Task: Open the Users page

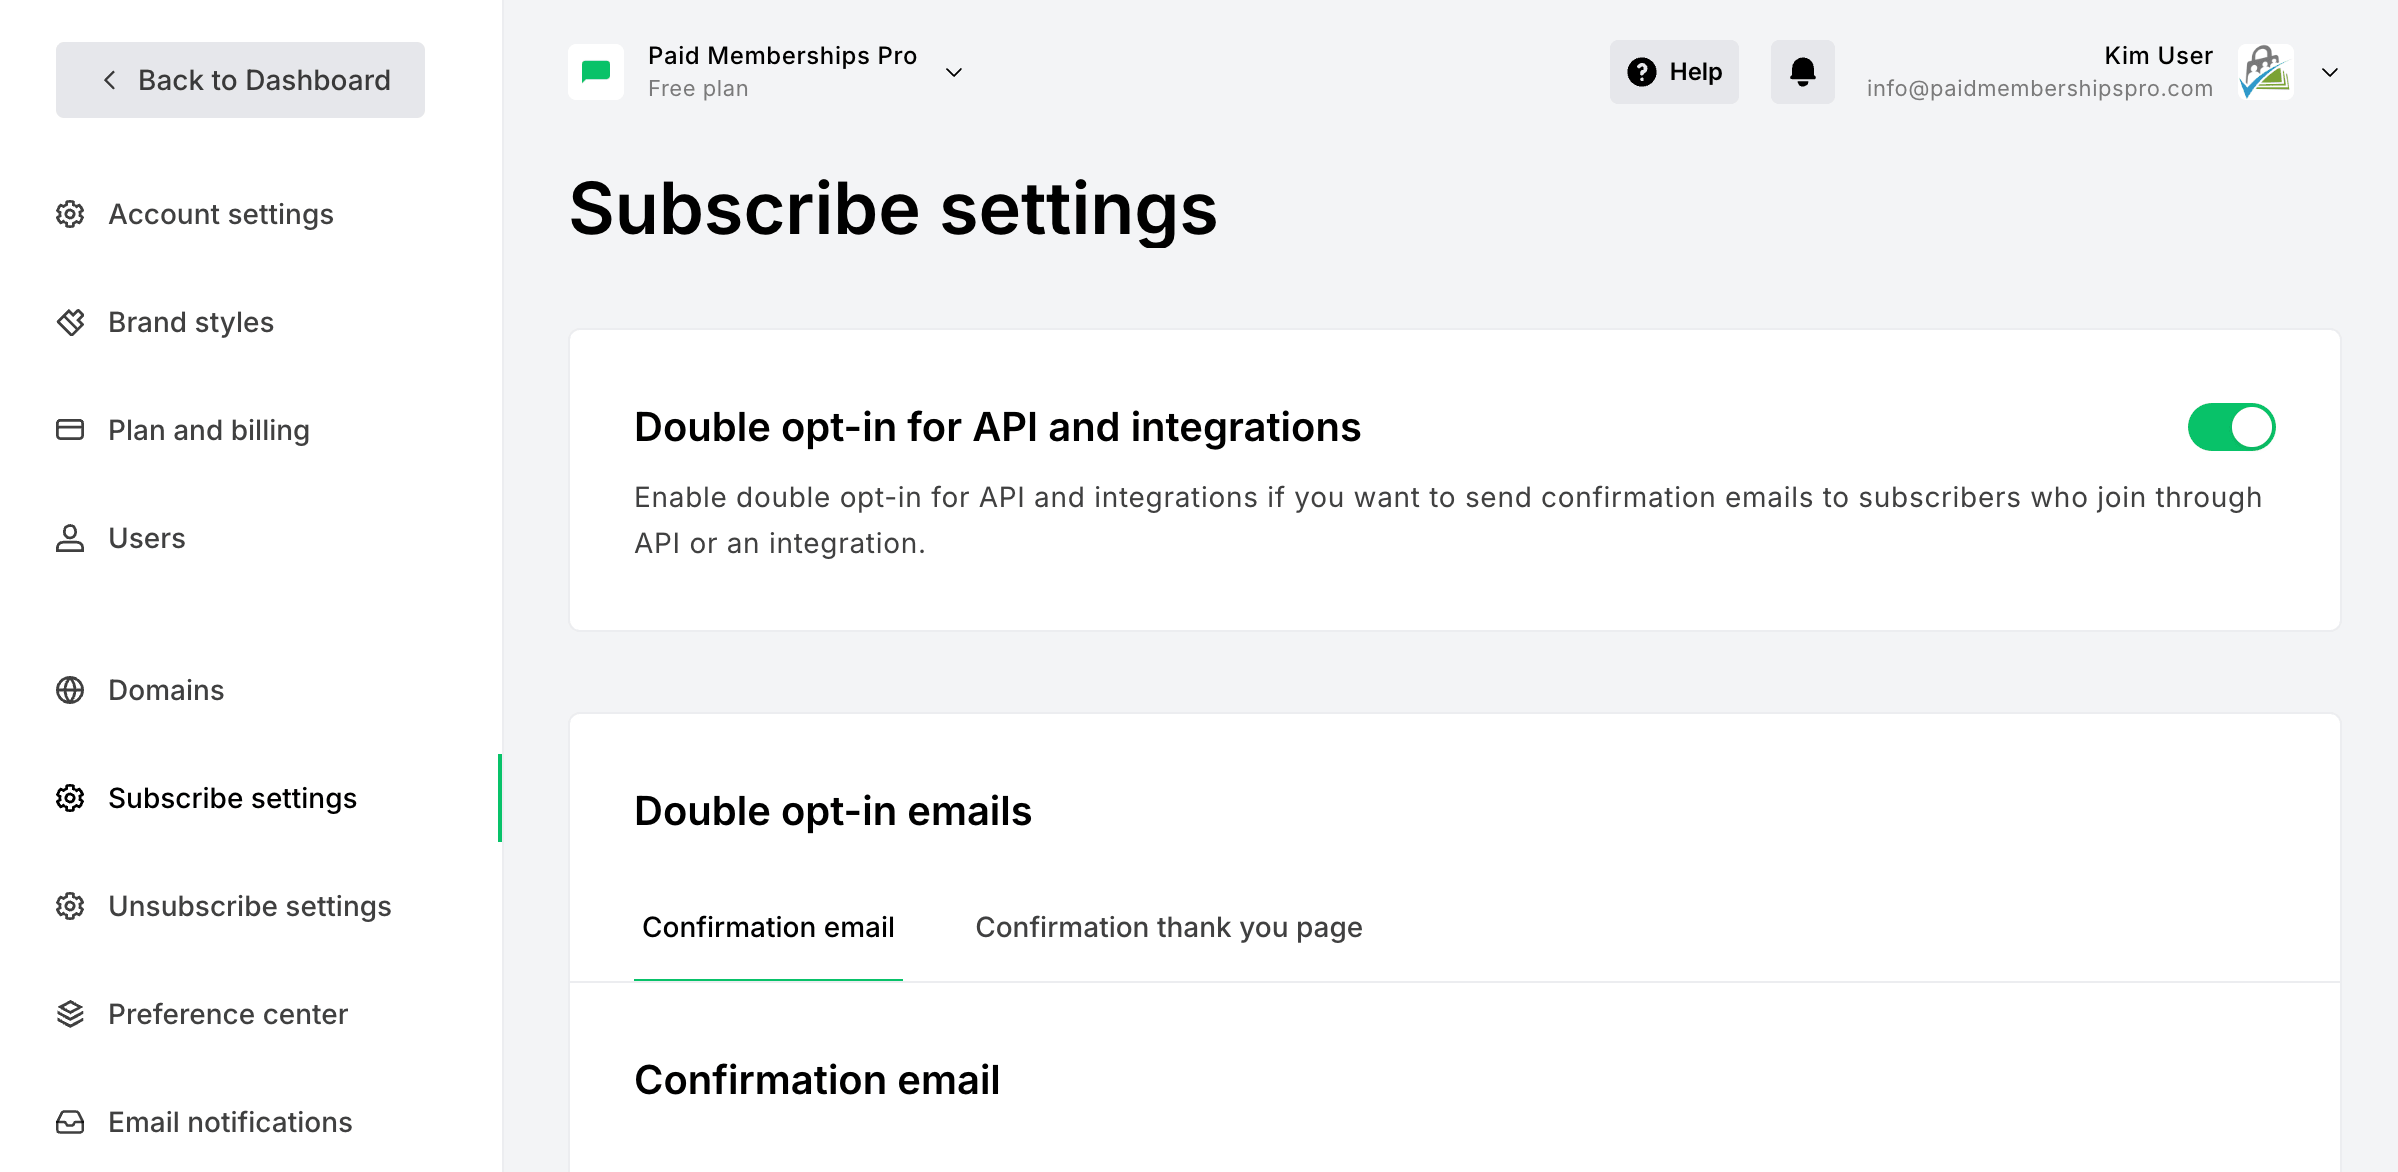Action: point(147,538)
